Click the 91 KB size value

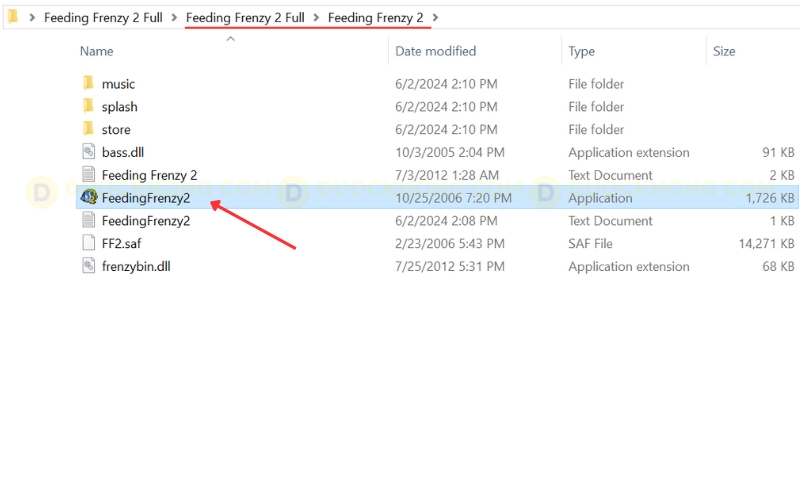778,152
